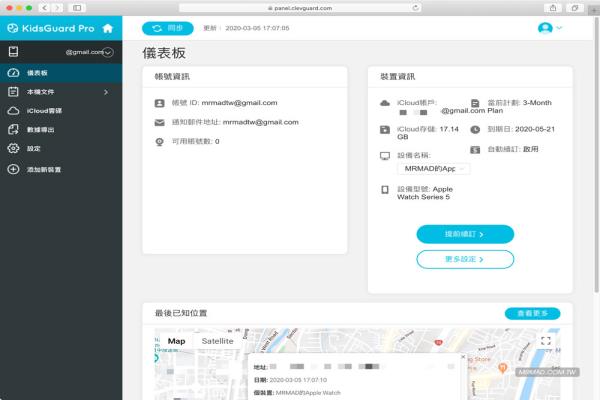This screenshot has width=600, height=400.
Task: Click the Safari reload page icon
Action: (x=415, y=8)
